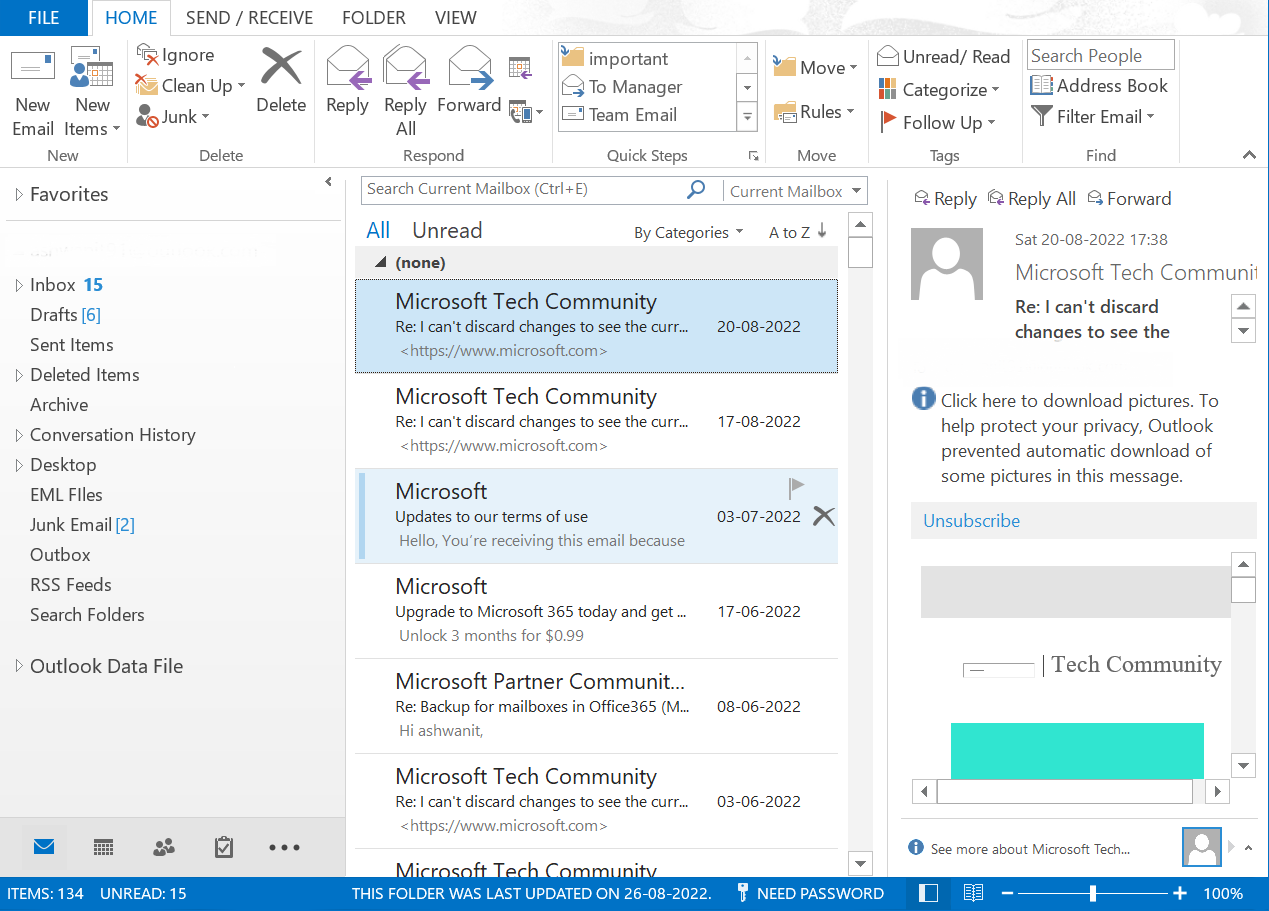Open the Drafts folder
Viewport: 1269px width, 911px height.
point(65,315)
